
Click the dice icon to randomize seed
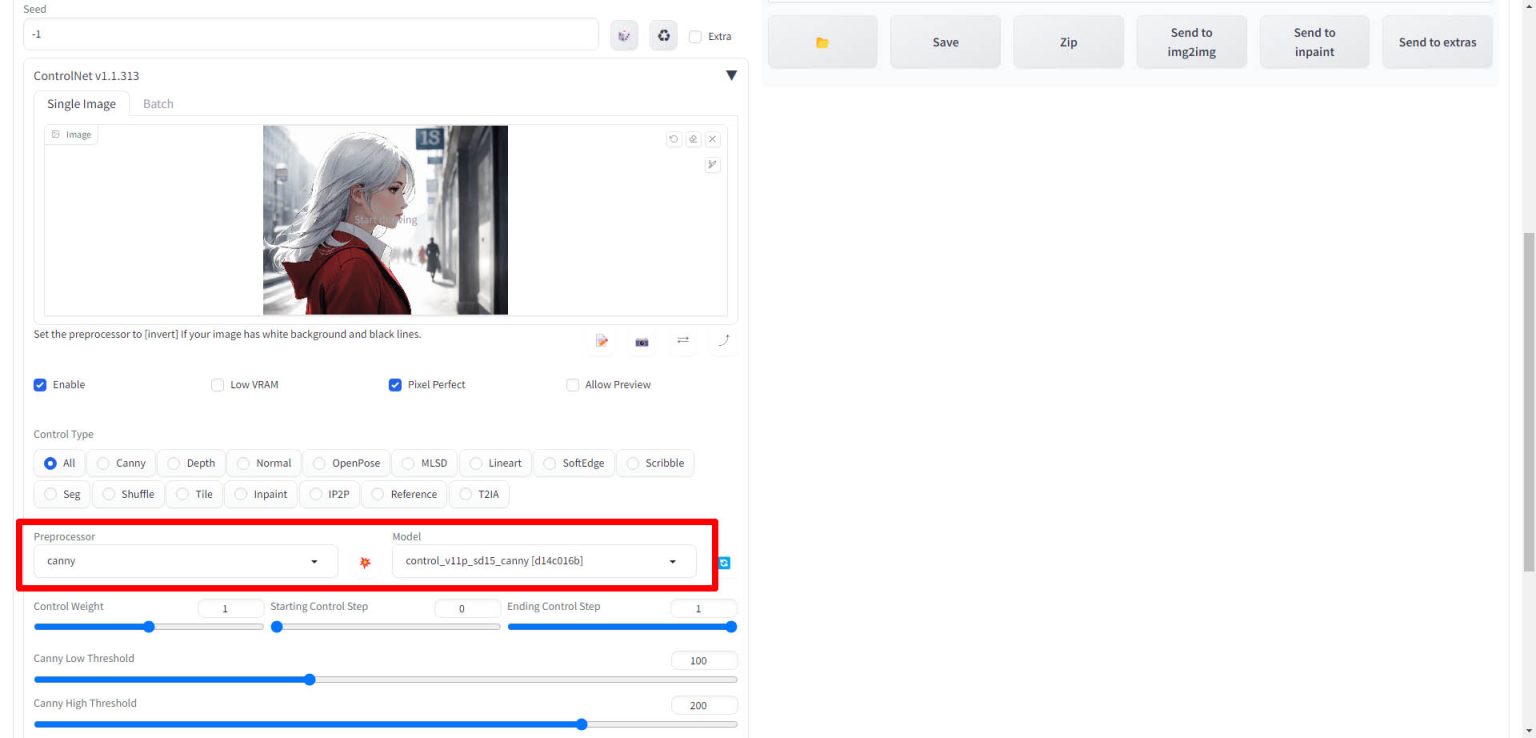[624, 36]
